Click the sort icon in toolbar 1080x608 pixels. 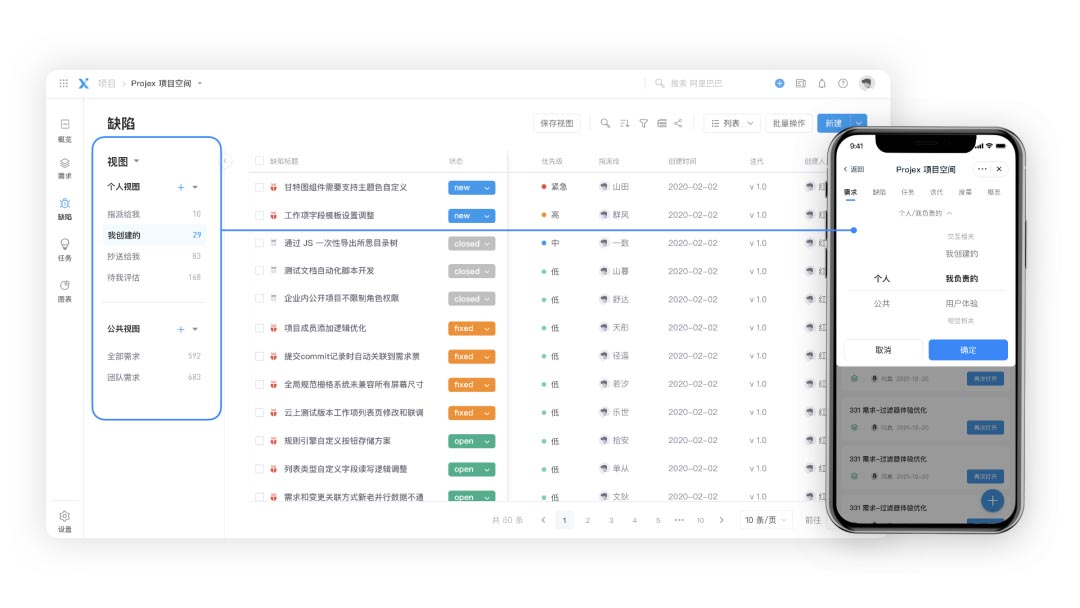coord(624,123)
